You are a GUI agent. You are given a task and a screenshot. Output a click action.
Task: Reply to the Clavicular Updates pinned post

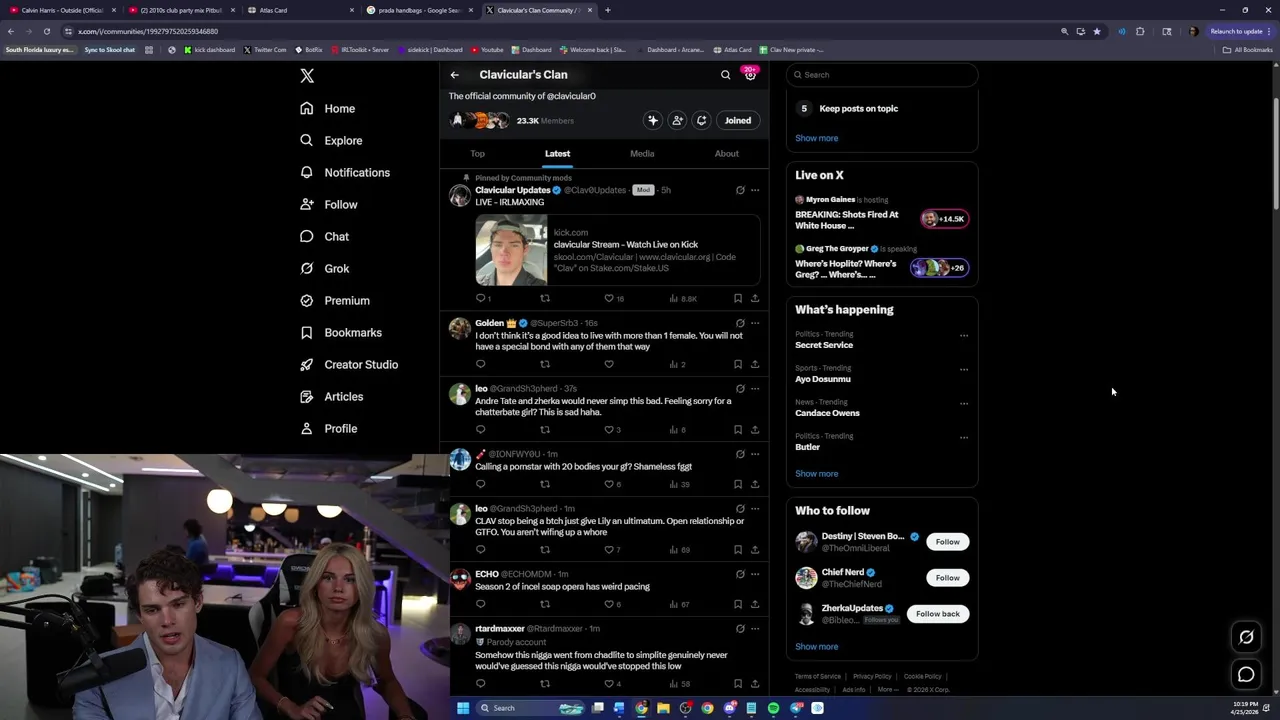pyautogui.click(x=481, y=298)
